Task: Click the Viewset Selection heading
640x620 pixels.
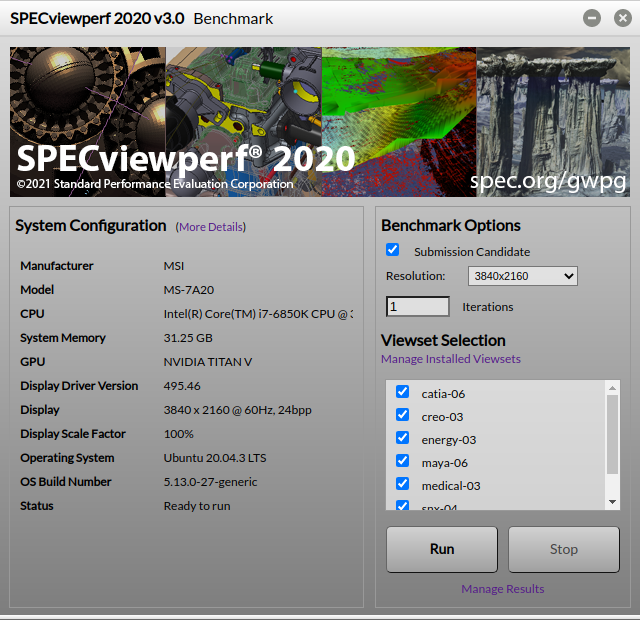Action: click(x=443, y=340)
